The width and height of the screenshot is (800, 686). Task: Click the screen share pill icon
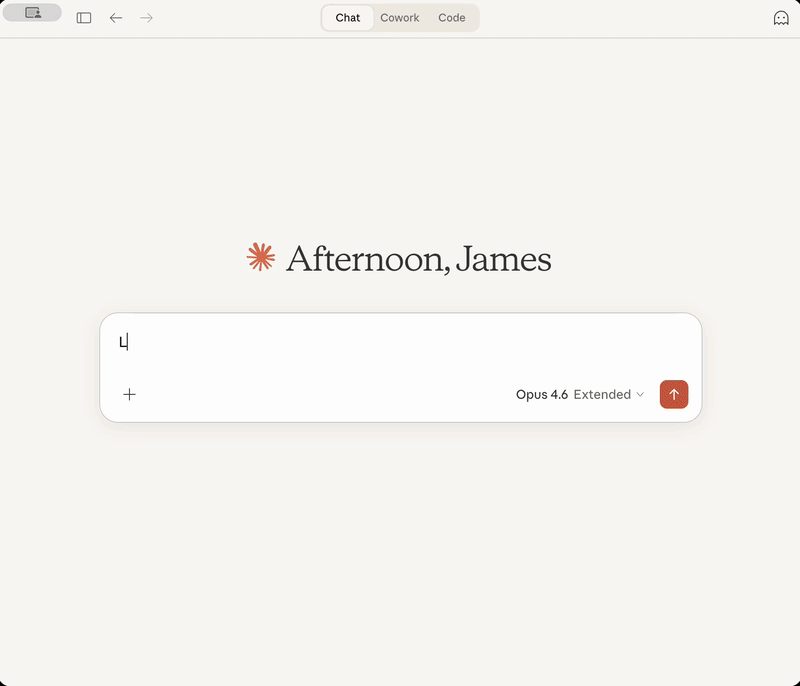click(33, 13)
